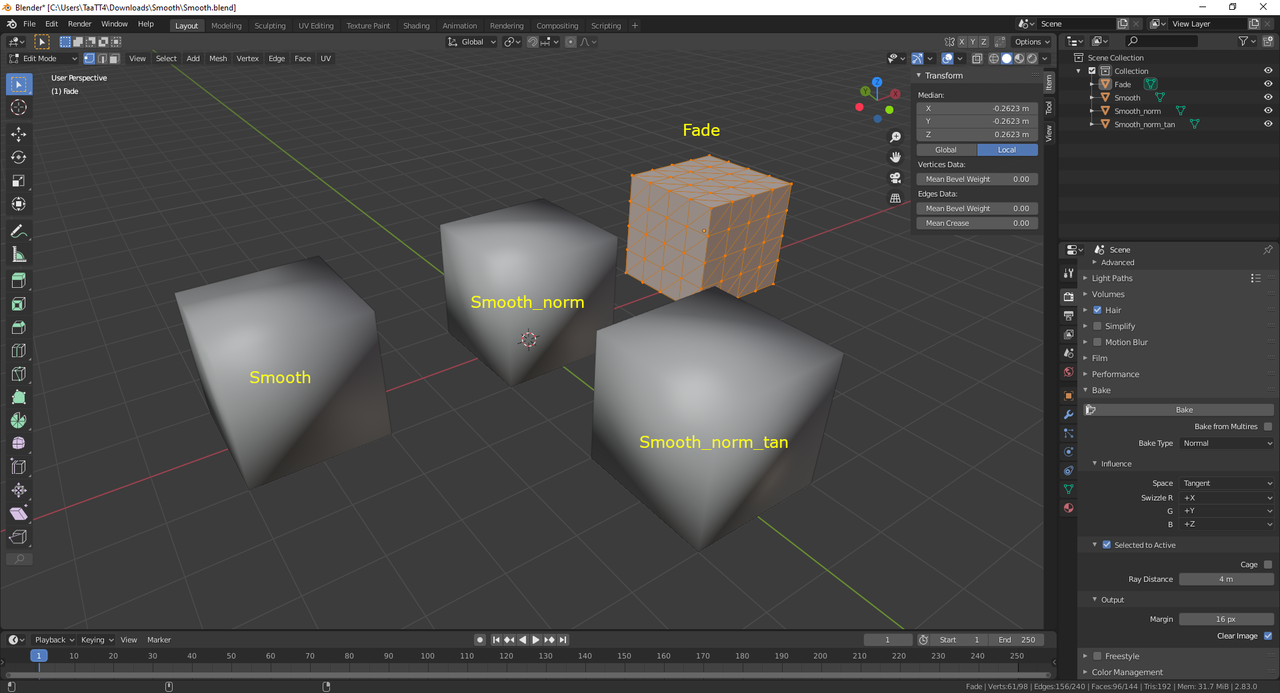Enable Bake from Multires checkbox
Screen dimensions: 1280x693
[x=1268, y=427]
